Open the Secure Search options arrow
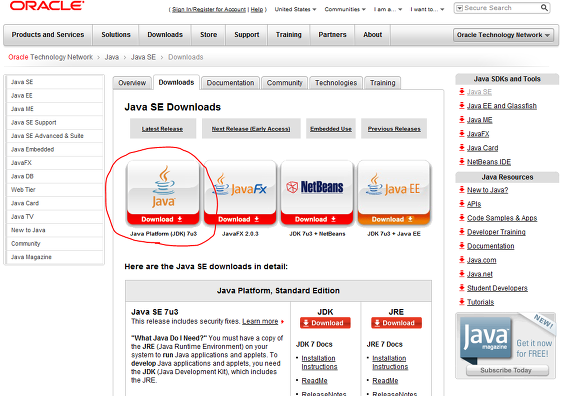 pos(459,8)
